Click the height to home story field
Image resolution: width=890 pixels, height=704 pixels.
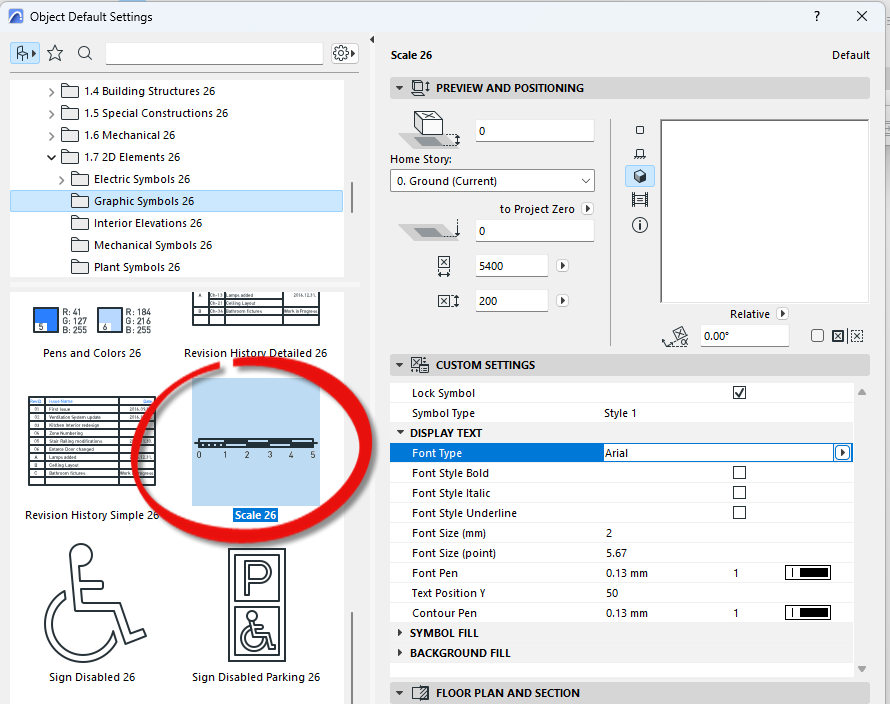tap(535, 131)
